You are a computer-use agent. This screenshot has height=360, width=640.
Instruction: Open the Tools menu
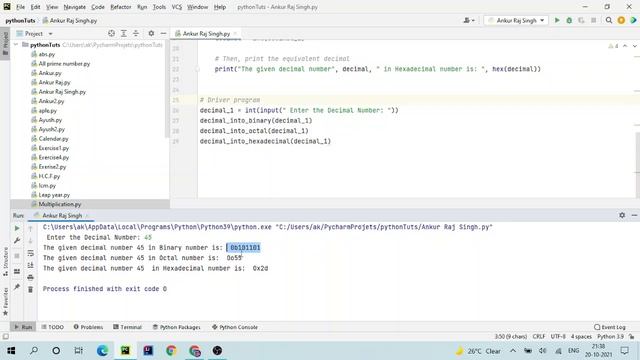[x=159, y=7]
